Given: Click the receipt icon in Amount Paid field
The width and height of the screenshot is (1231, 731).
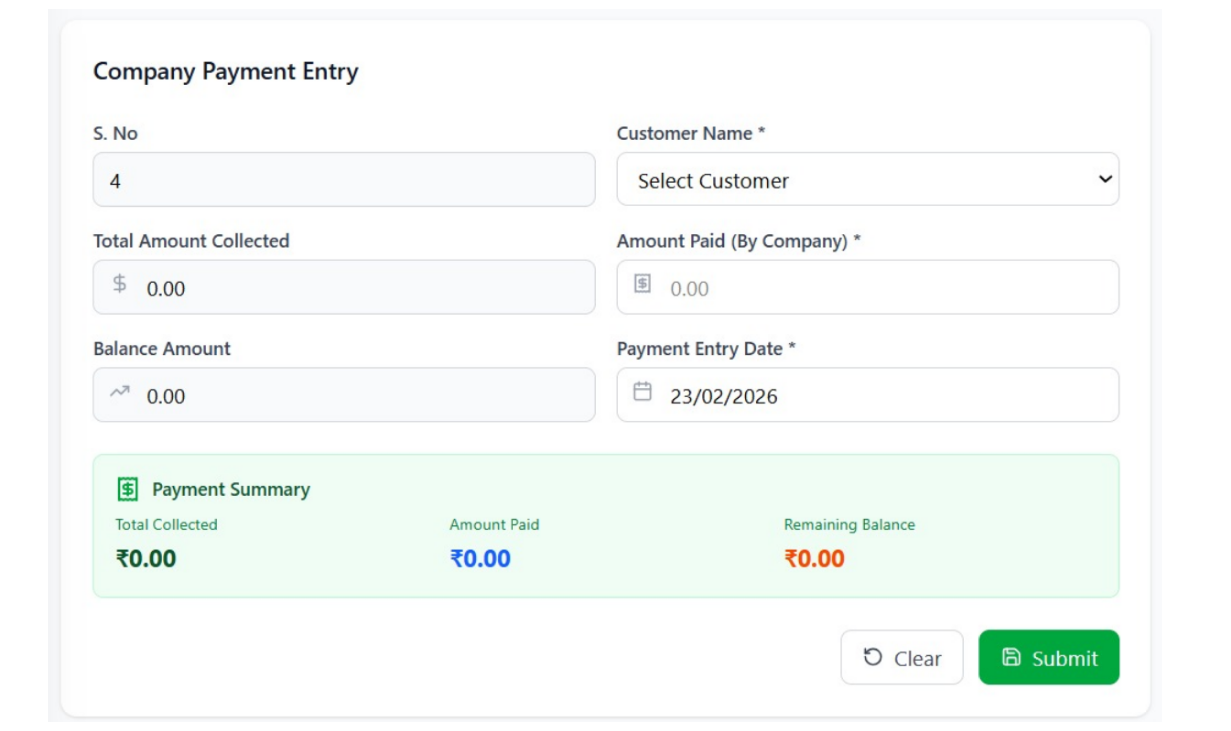Looking at the screenshot, I should point(643,284).
